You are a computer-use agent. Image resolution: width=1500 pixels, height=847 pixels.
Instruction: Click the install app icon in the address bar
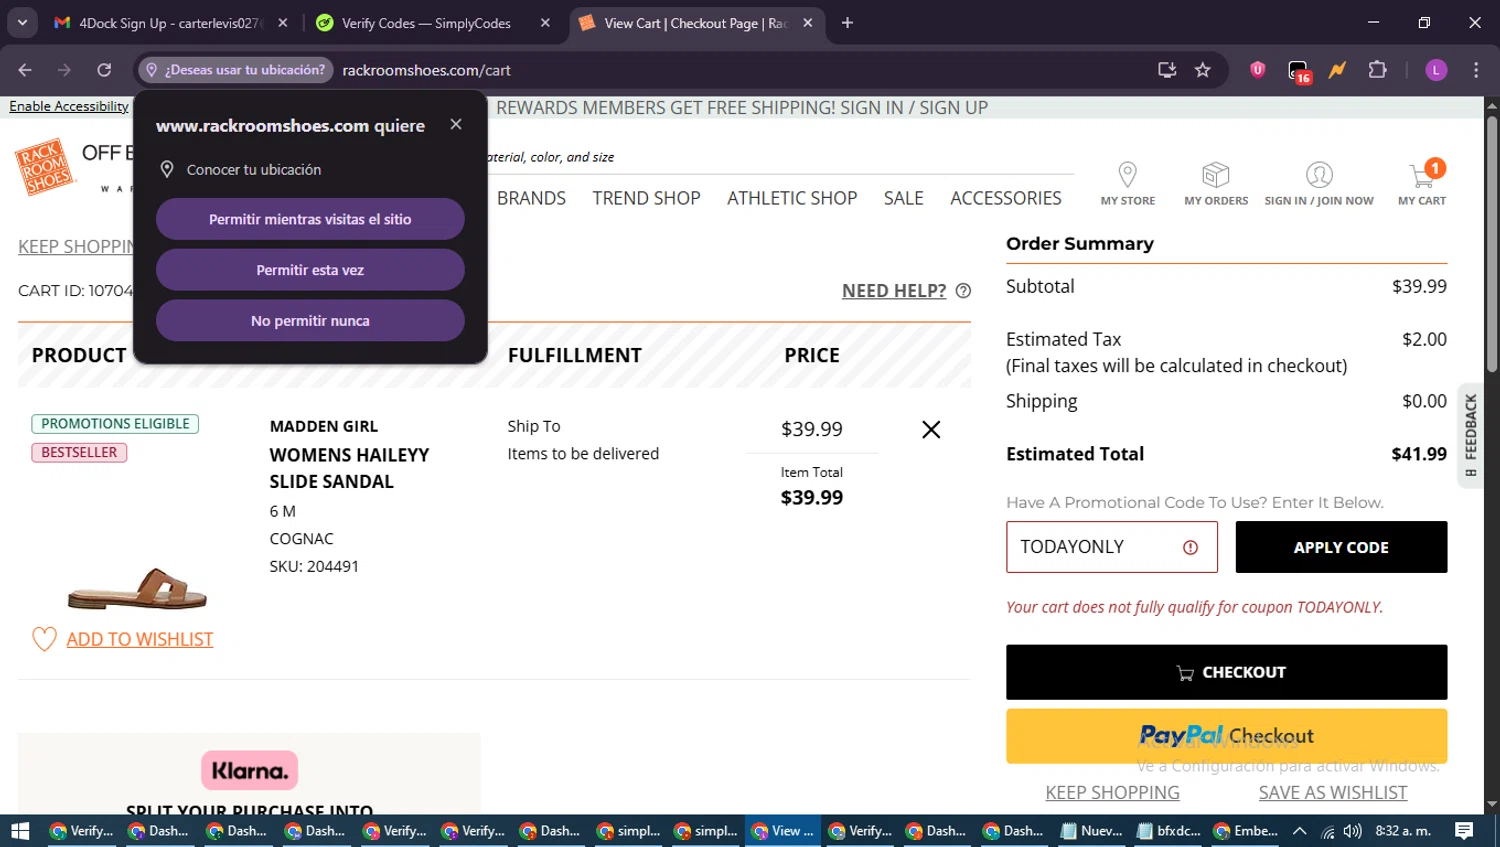tap(1166, 70)
